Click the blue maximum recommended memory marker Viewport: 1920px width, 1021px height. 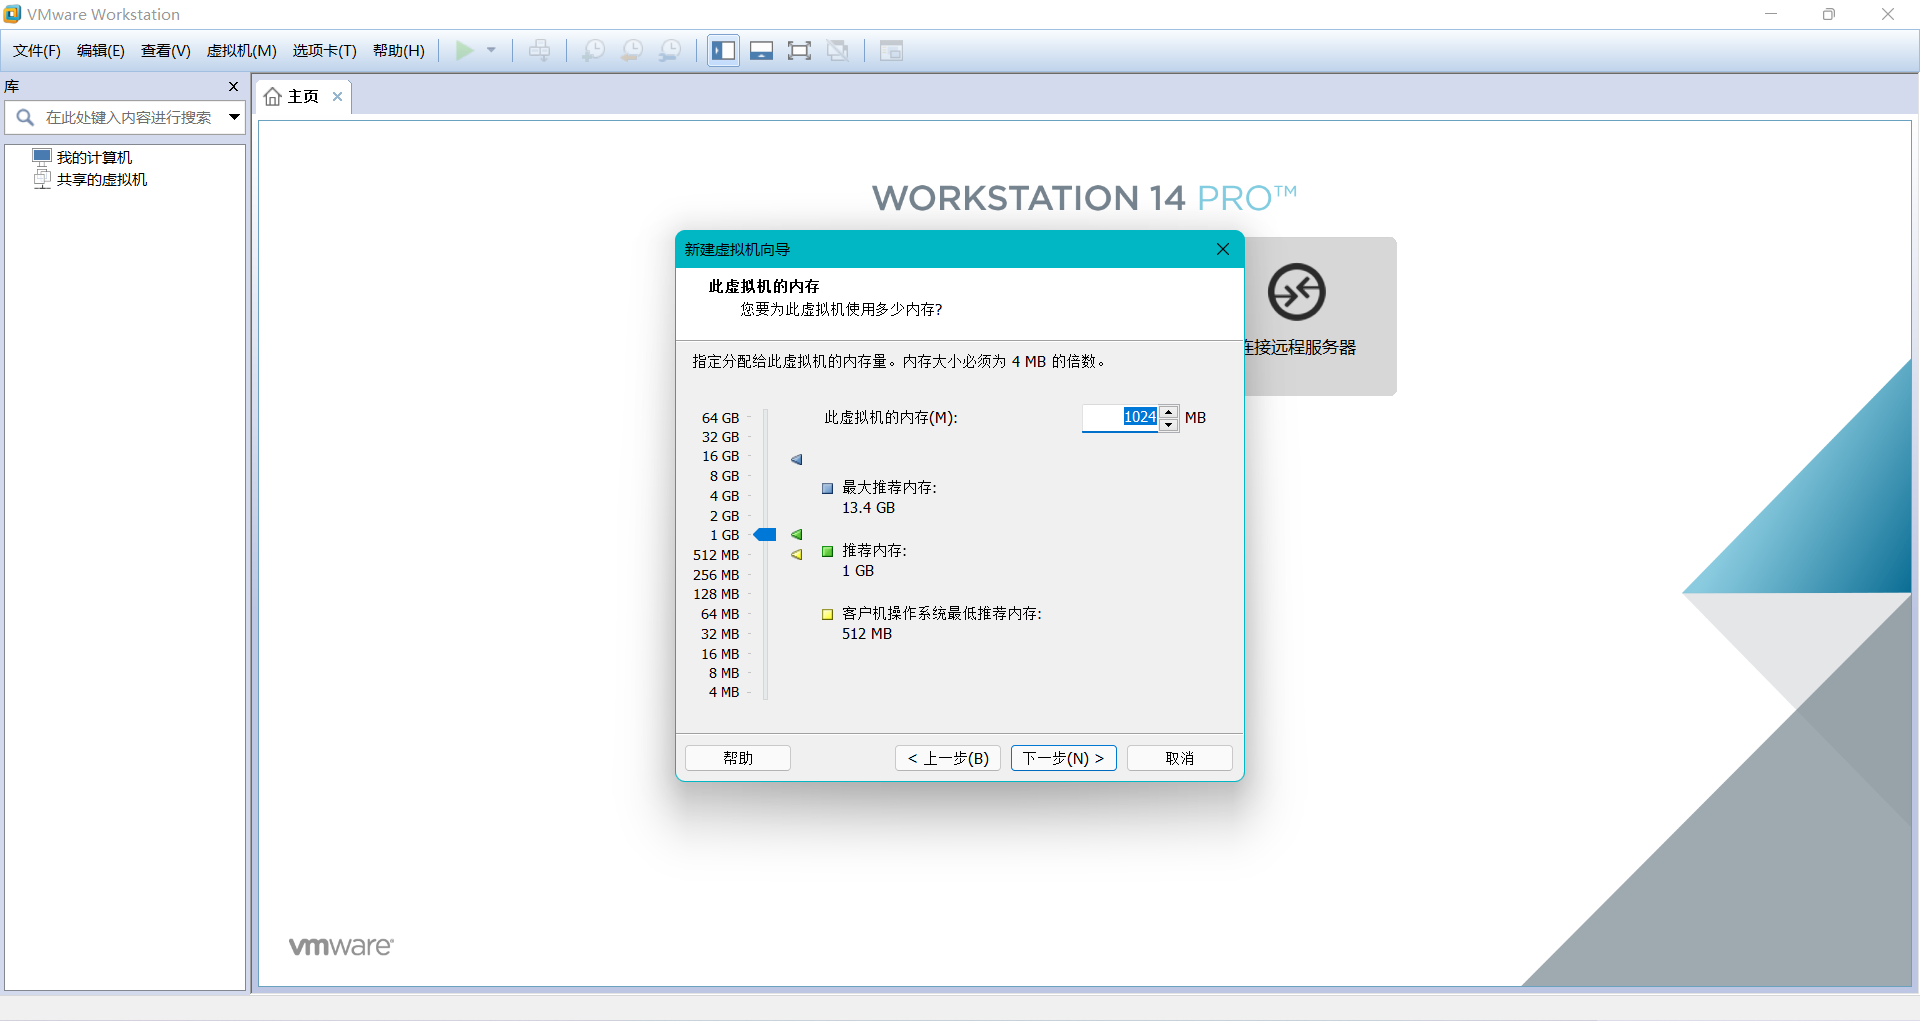(797, 460)
